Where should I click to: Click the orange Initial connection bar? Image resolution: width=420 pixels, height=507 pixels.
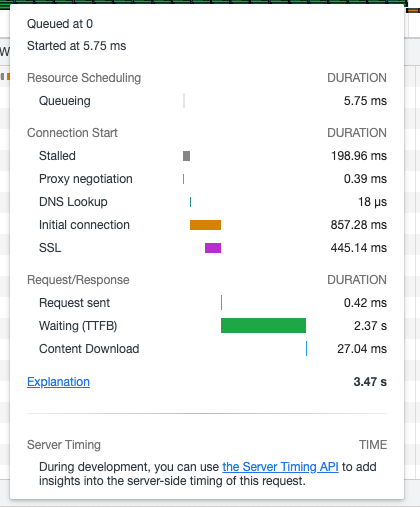pos(205,225)
